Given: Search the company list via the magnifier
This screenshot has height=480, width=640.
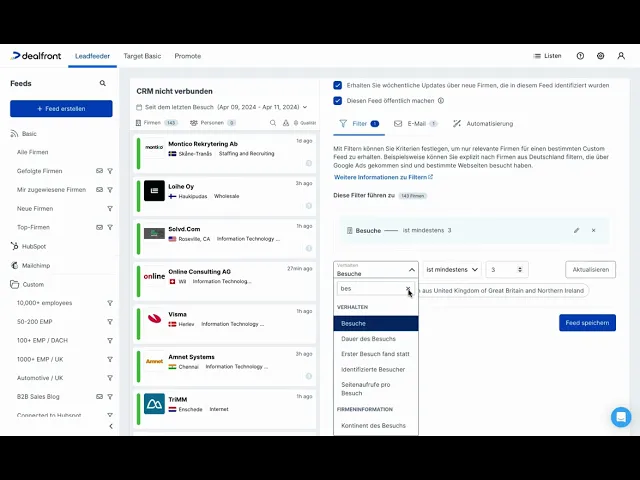Looking at the screenshot, I should click(273, 123).
